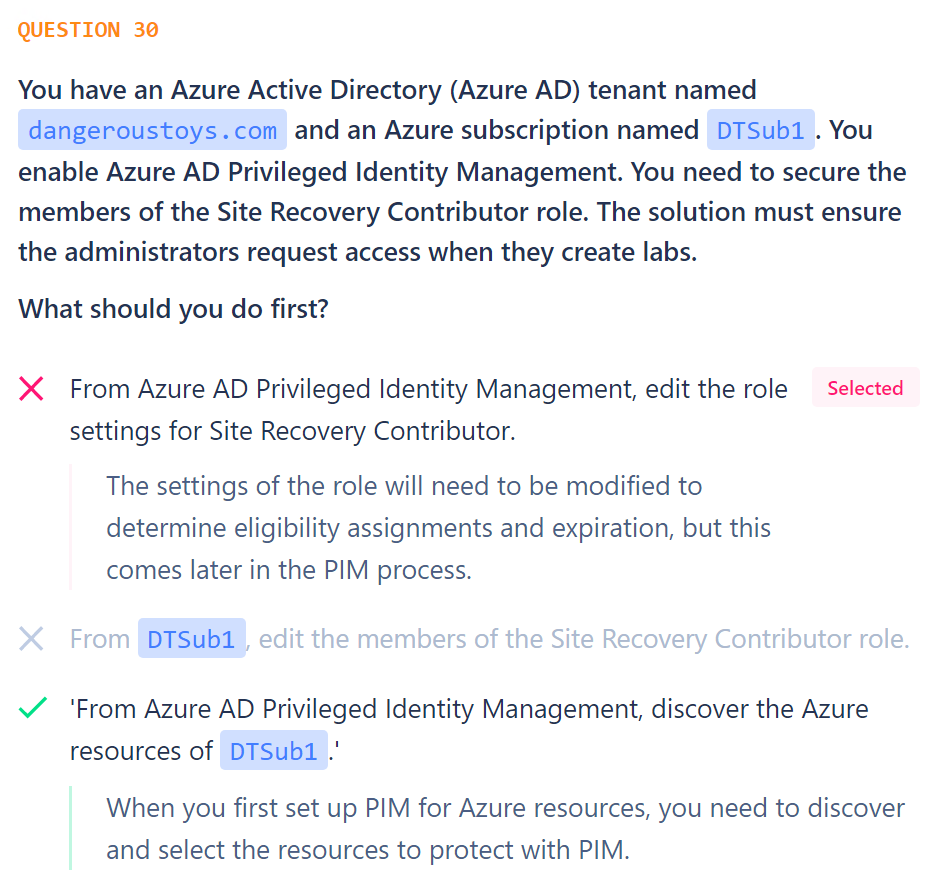Viewport: 934px width, 883px height.
Task: Click the QUESTION 30 heading
Action: tap(88, 30)
